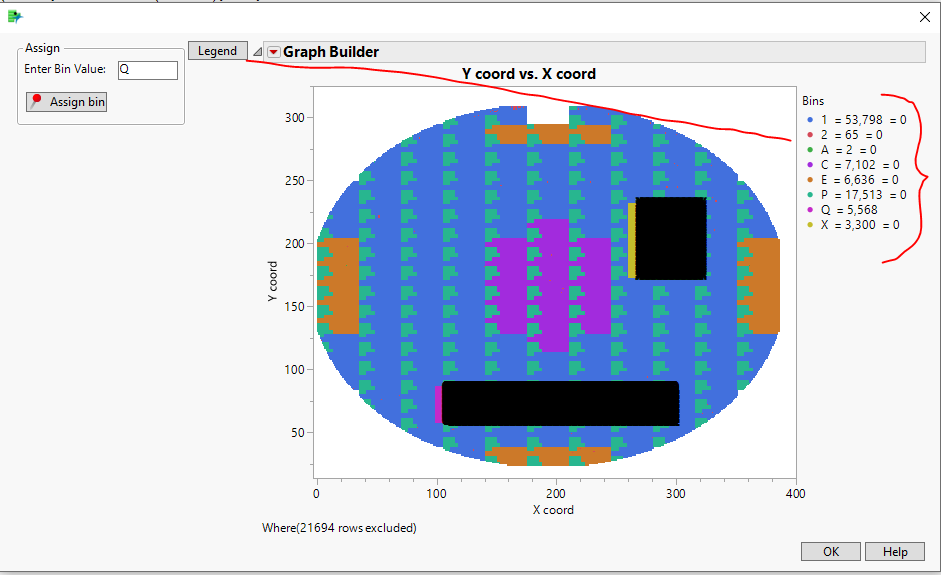Click the teal marker for bin P in legend
The width and height of the screenshot is (941, 575).
pos(810,195)
